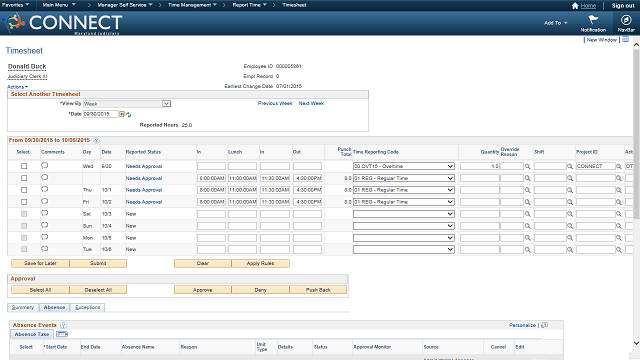Viewport: 640px width, 360px height.
Task: Open the NavBar compass icon
Action: coord(626,20)
